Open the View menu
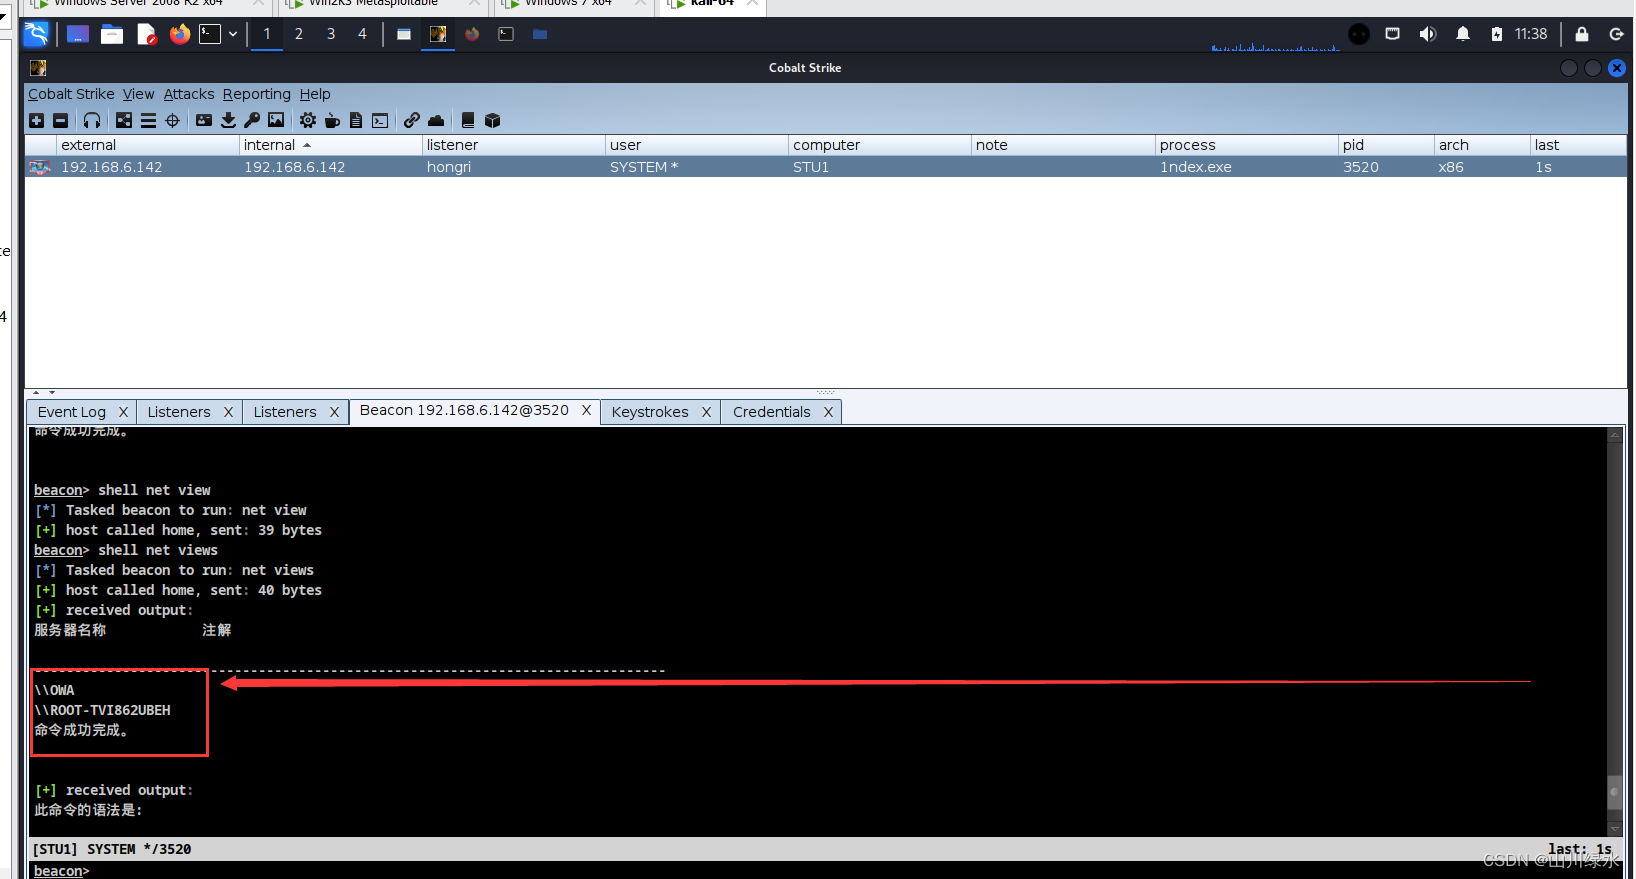 [x=138, y=94]
